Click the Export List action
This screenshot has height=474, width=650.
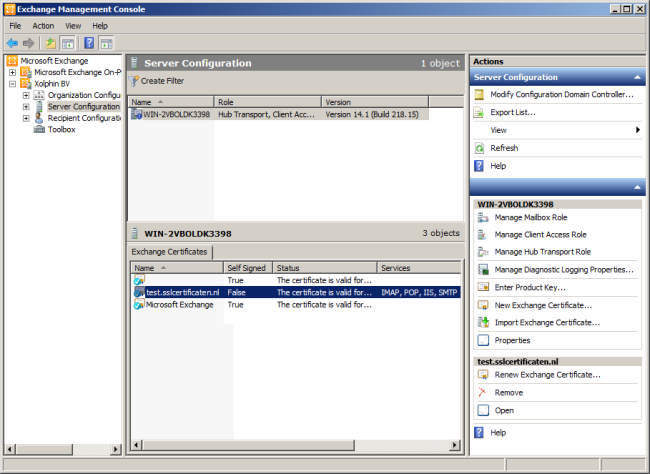pos(513,112)
